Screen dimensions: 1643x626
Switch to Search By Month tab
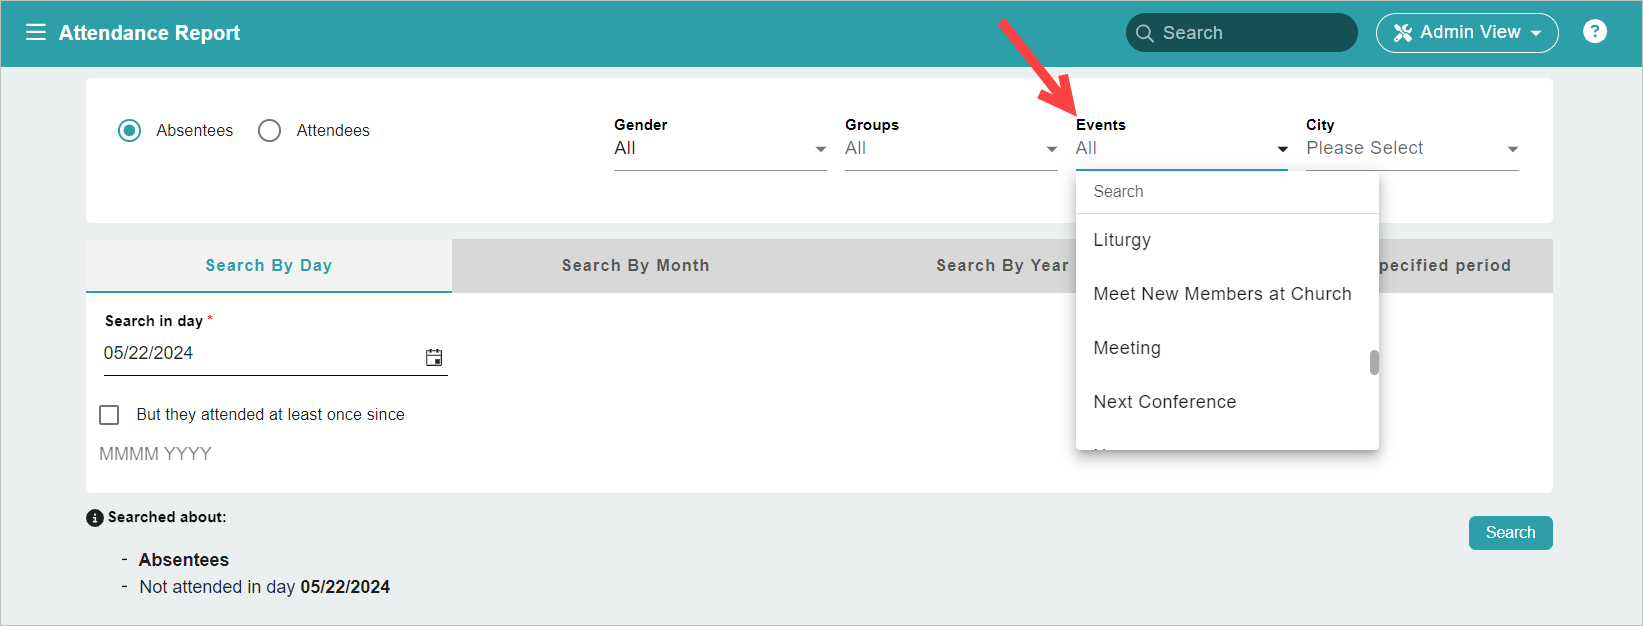tap(635, 265)
